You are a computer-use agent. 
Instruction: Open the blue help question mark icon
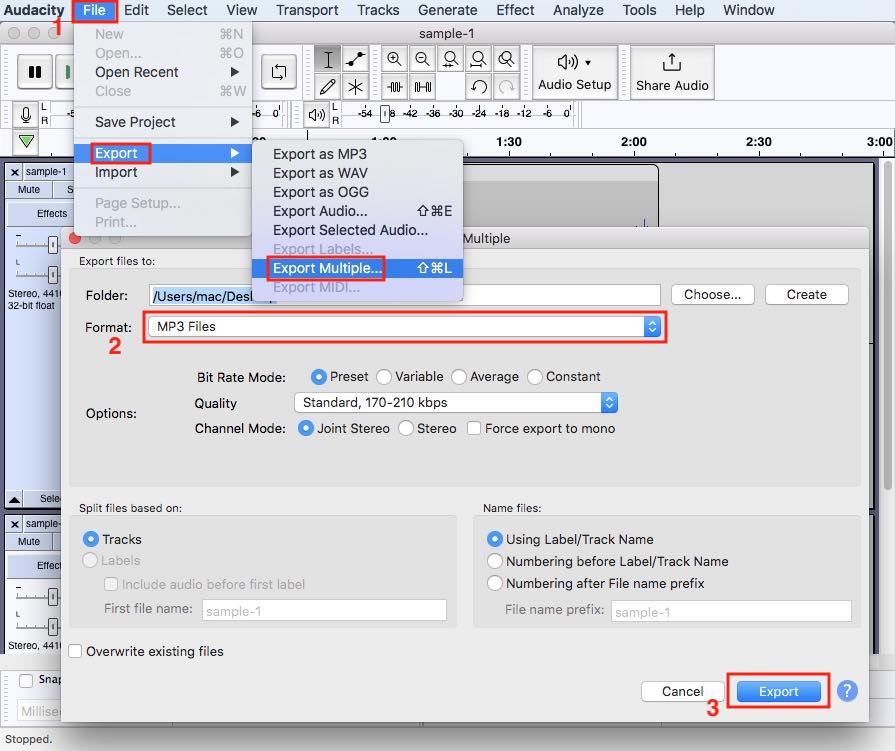pyautogui.click(x=847, y=691)
